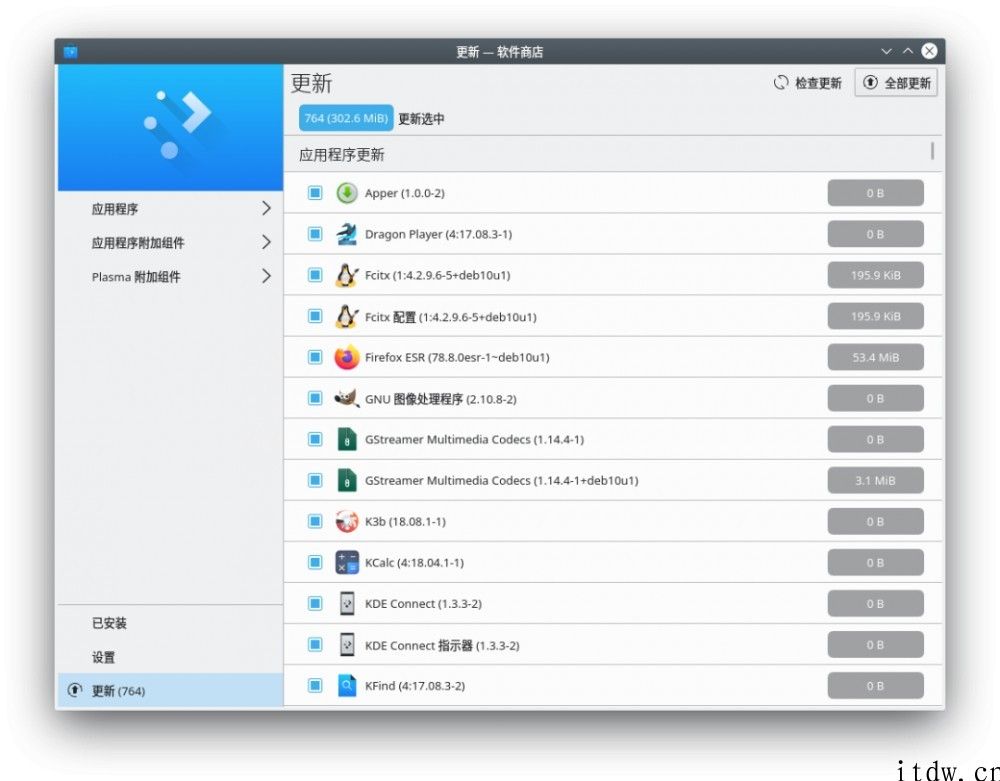Click the title bar keep-below down arrow
1000x781 pixels.
[x=886, y=51]
